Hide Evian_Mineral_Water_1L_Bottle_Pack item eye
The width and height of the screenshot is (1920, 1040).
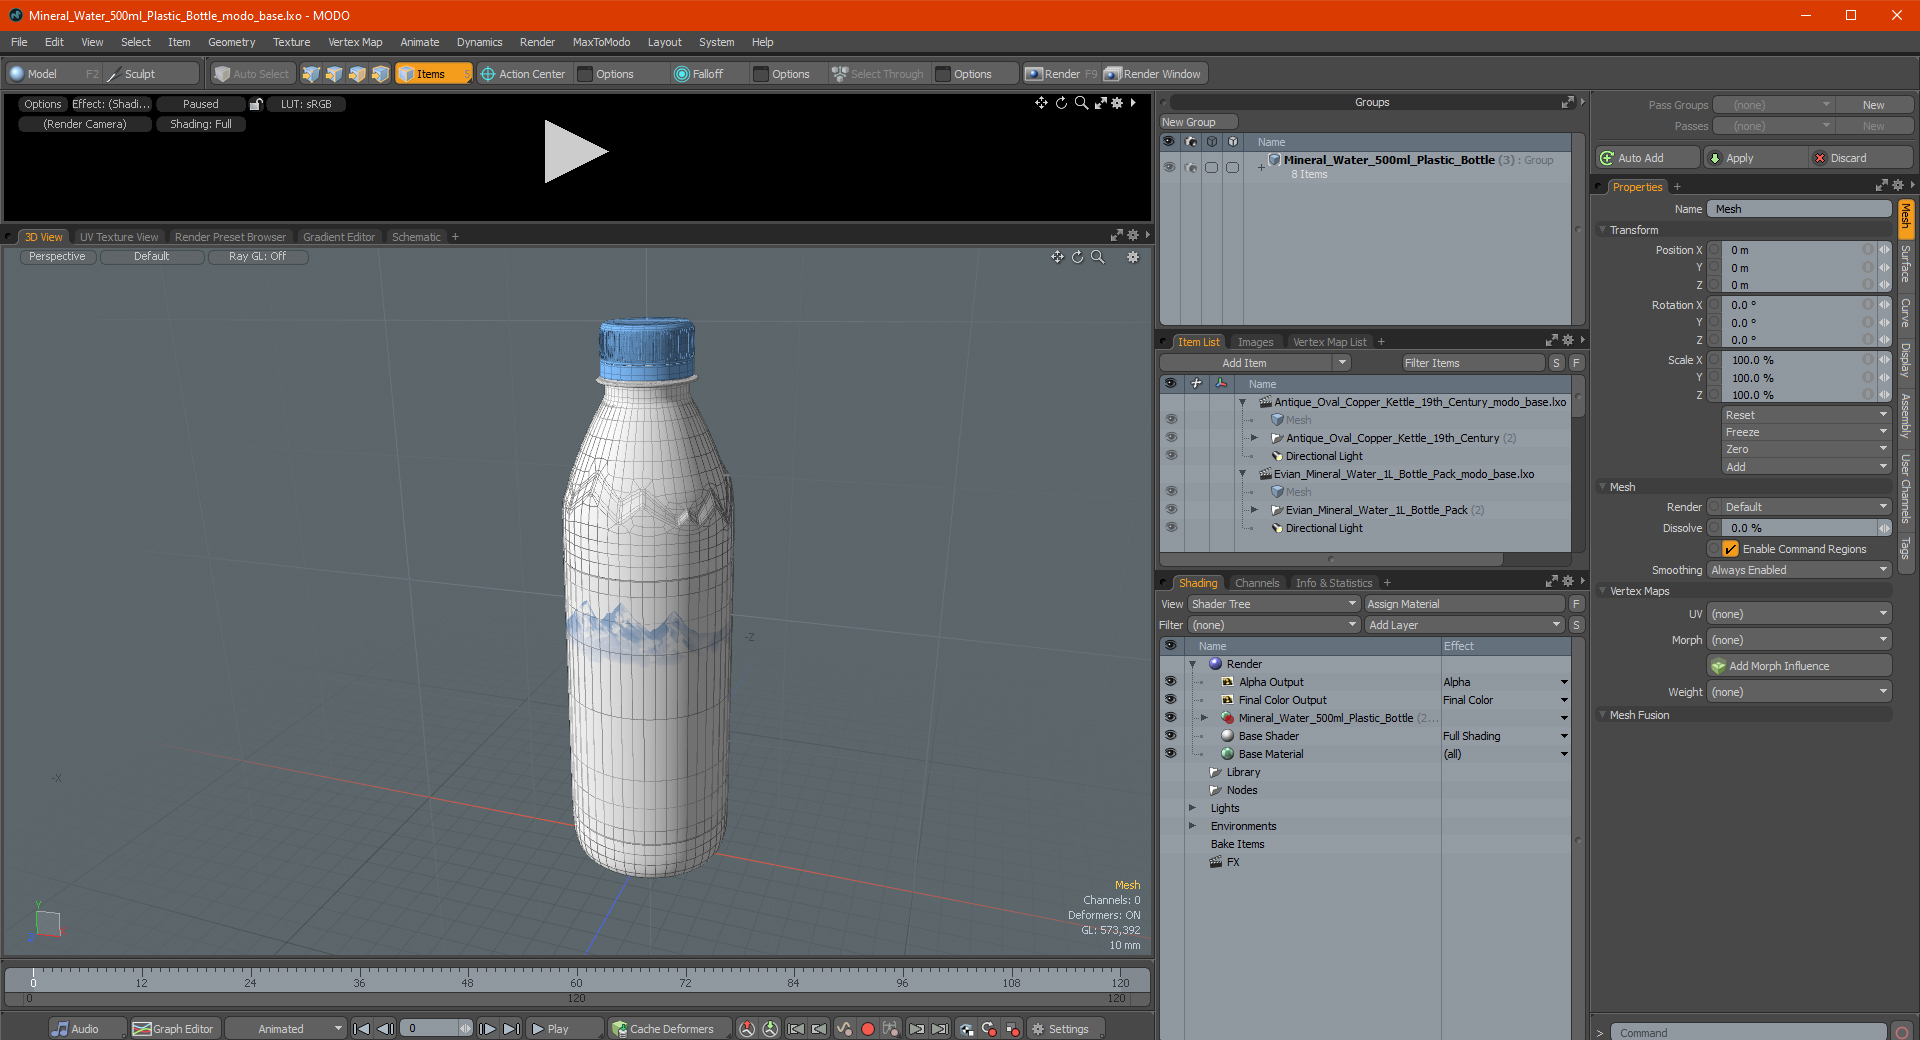[1171, 510]
